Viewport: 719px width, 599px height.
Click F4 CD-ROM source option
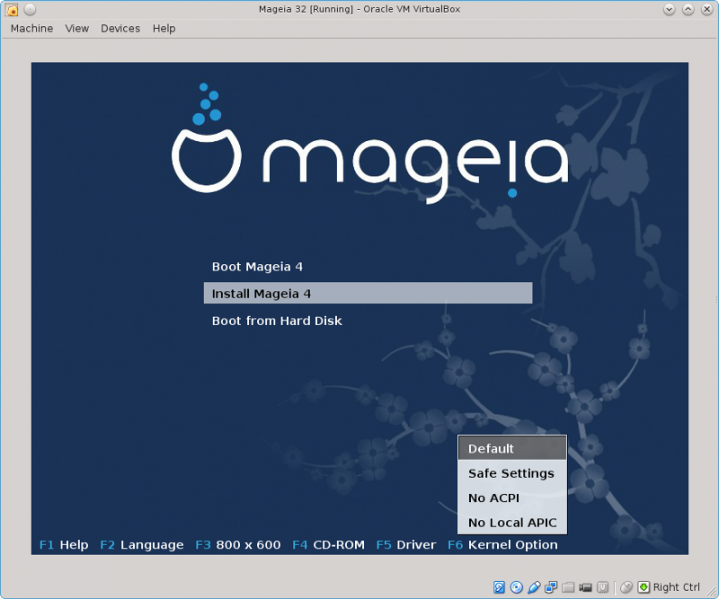click(x=328, y=545)
